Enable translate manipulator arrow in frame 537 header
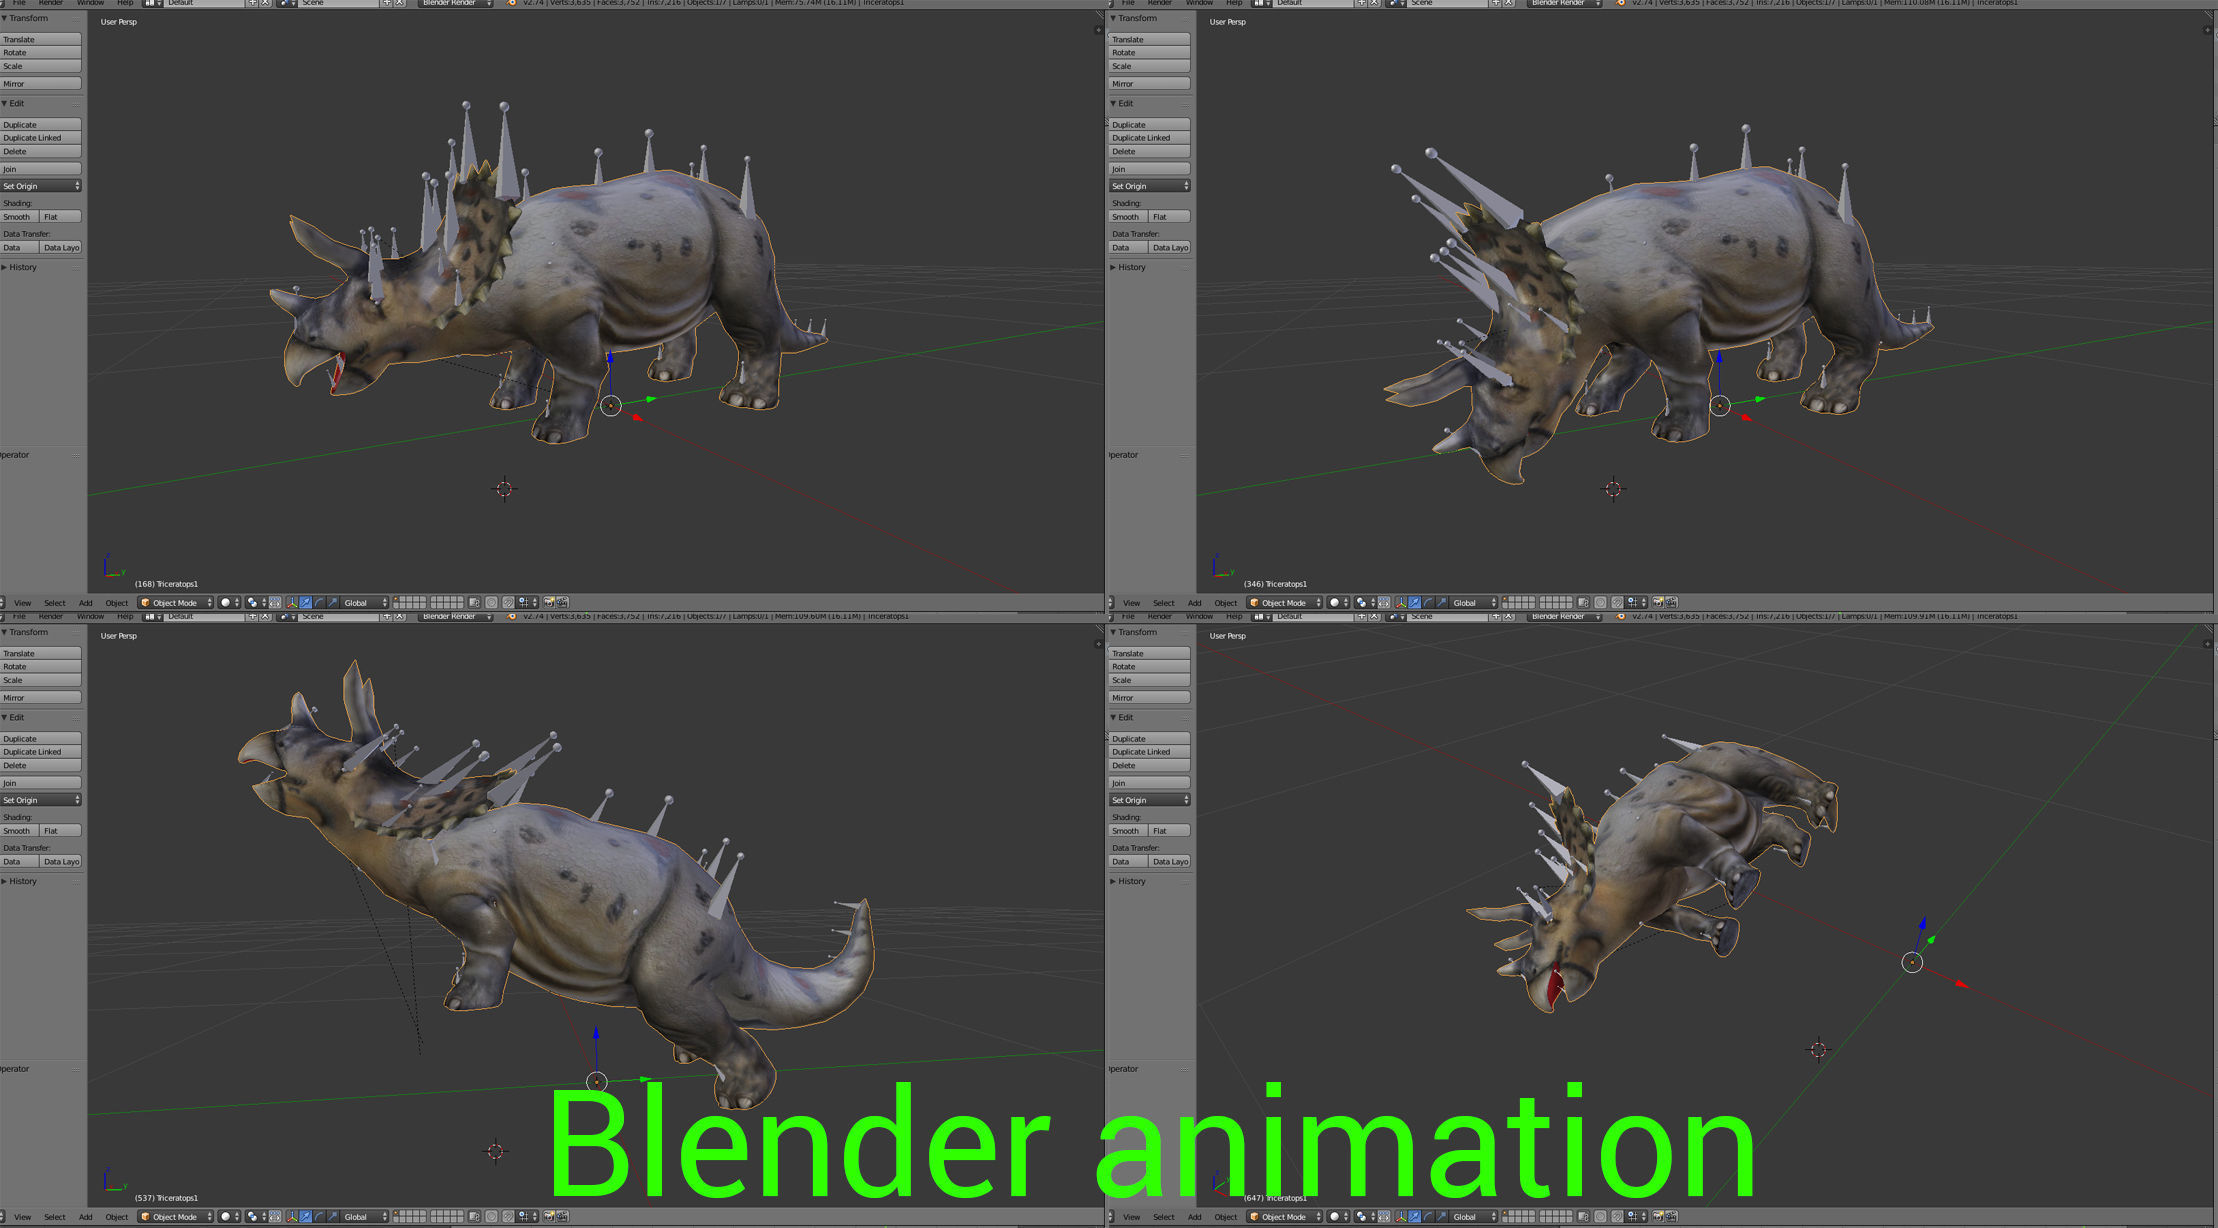Screen dimensions: 2218x1228 (x=305, y=1216)
